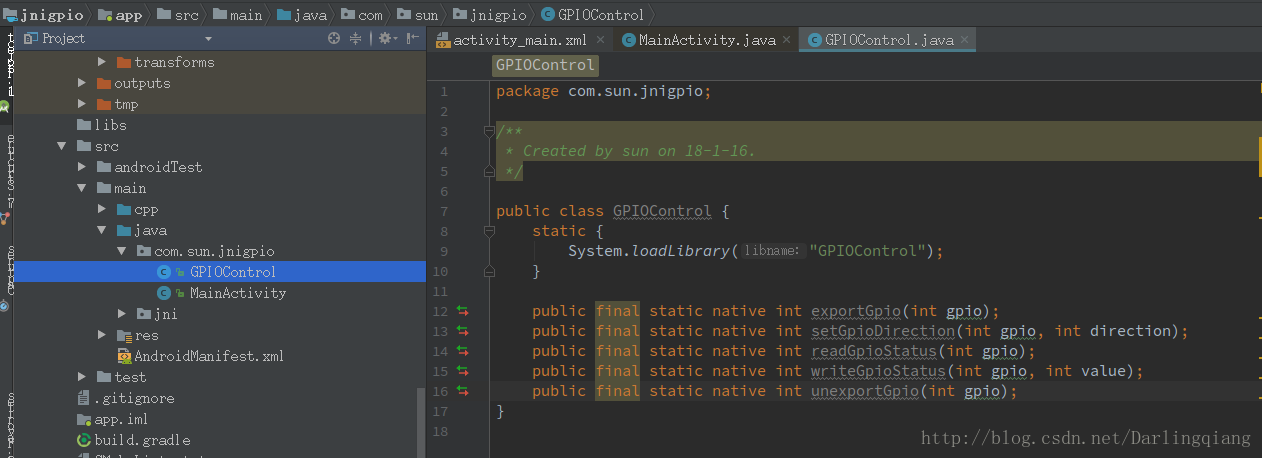Click the build.gradle file icon
The image size is (1262, 458).
(85, 440)
